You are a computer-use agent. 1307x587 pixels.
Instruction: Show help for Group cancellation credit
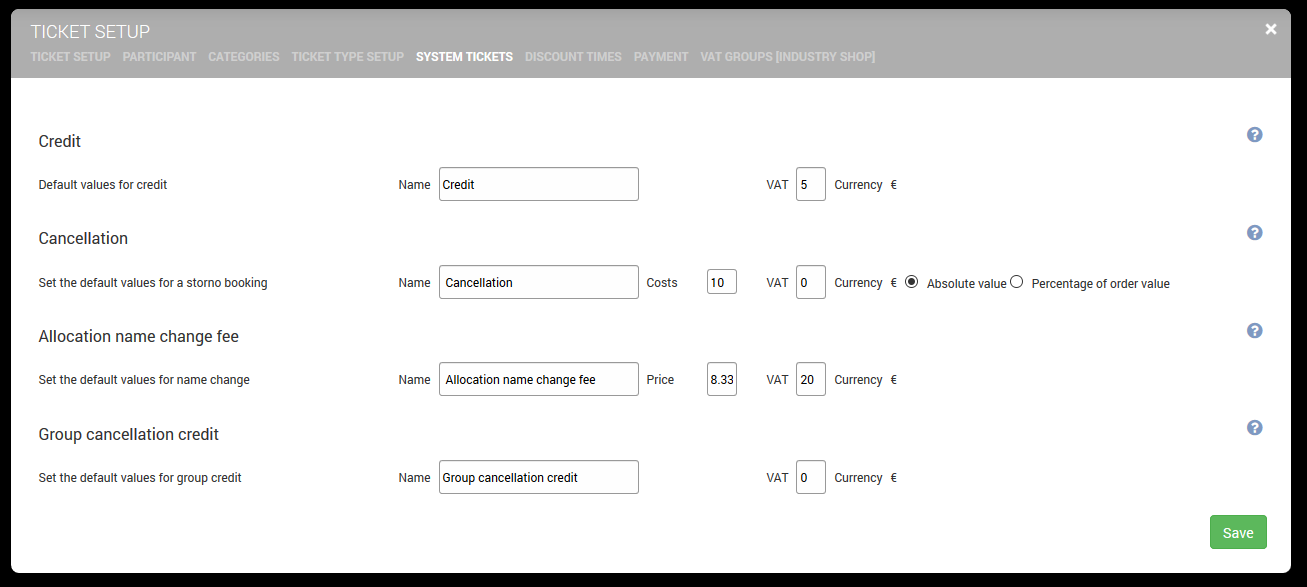coord(1254,428)
